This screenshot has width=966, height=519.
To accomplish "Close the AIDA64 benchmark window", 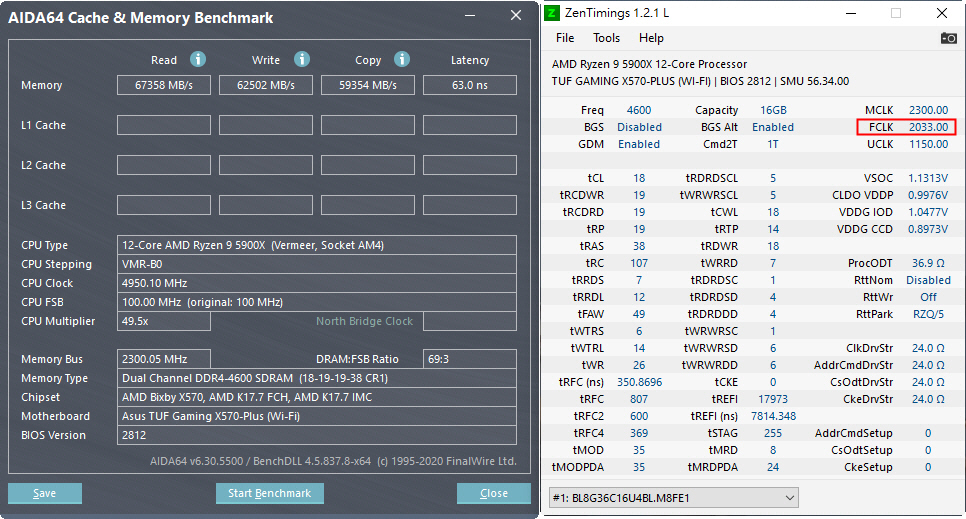I will [x=516, y=15].
